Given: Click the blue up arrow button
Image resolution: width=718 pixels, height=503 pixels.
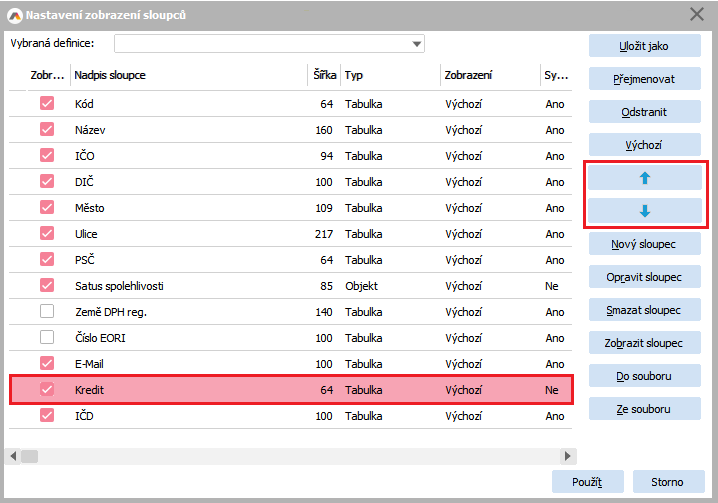Looking at the screenshot, I should coord(644,178).
